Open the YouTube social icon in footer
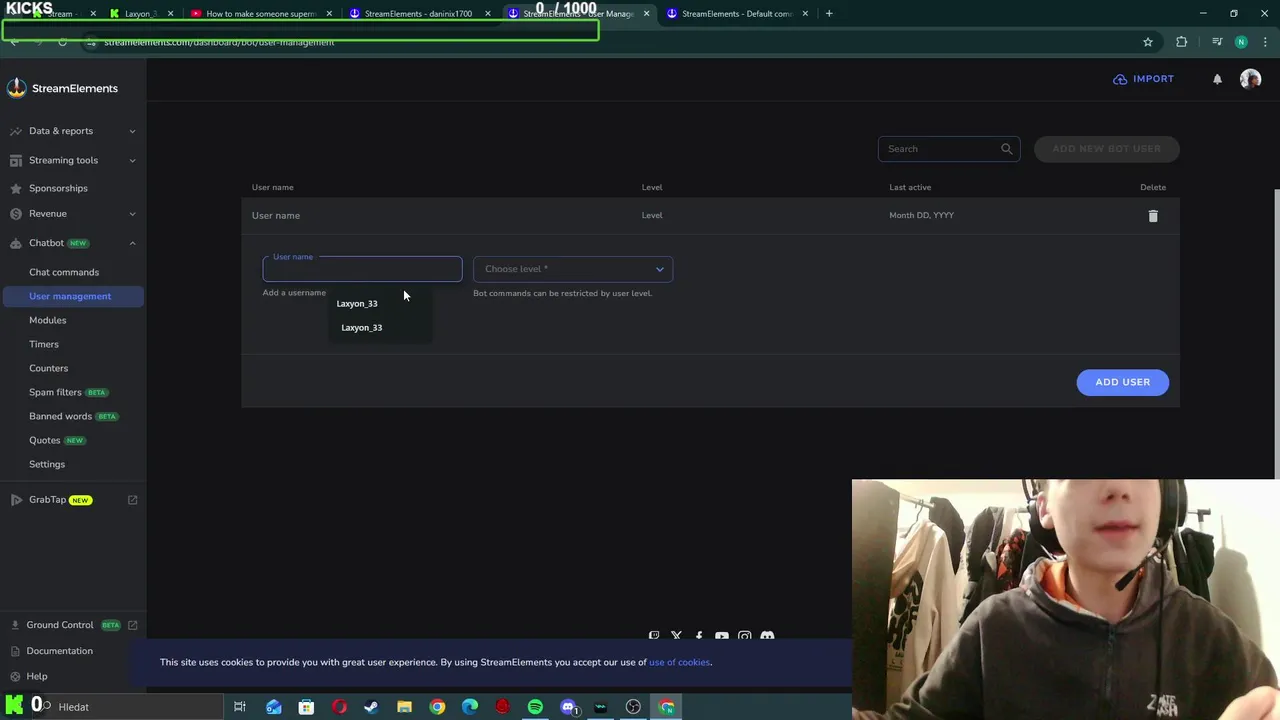This screenshot has width=1280, height=720. pyautogui.click(x=722, y=636)
